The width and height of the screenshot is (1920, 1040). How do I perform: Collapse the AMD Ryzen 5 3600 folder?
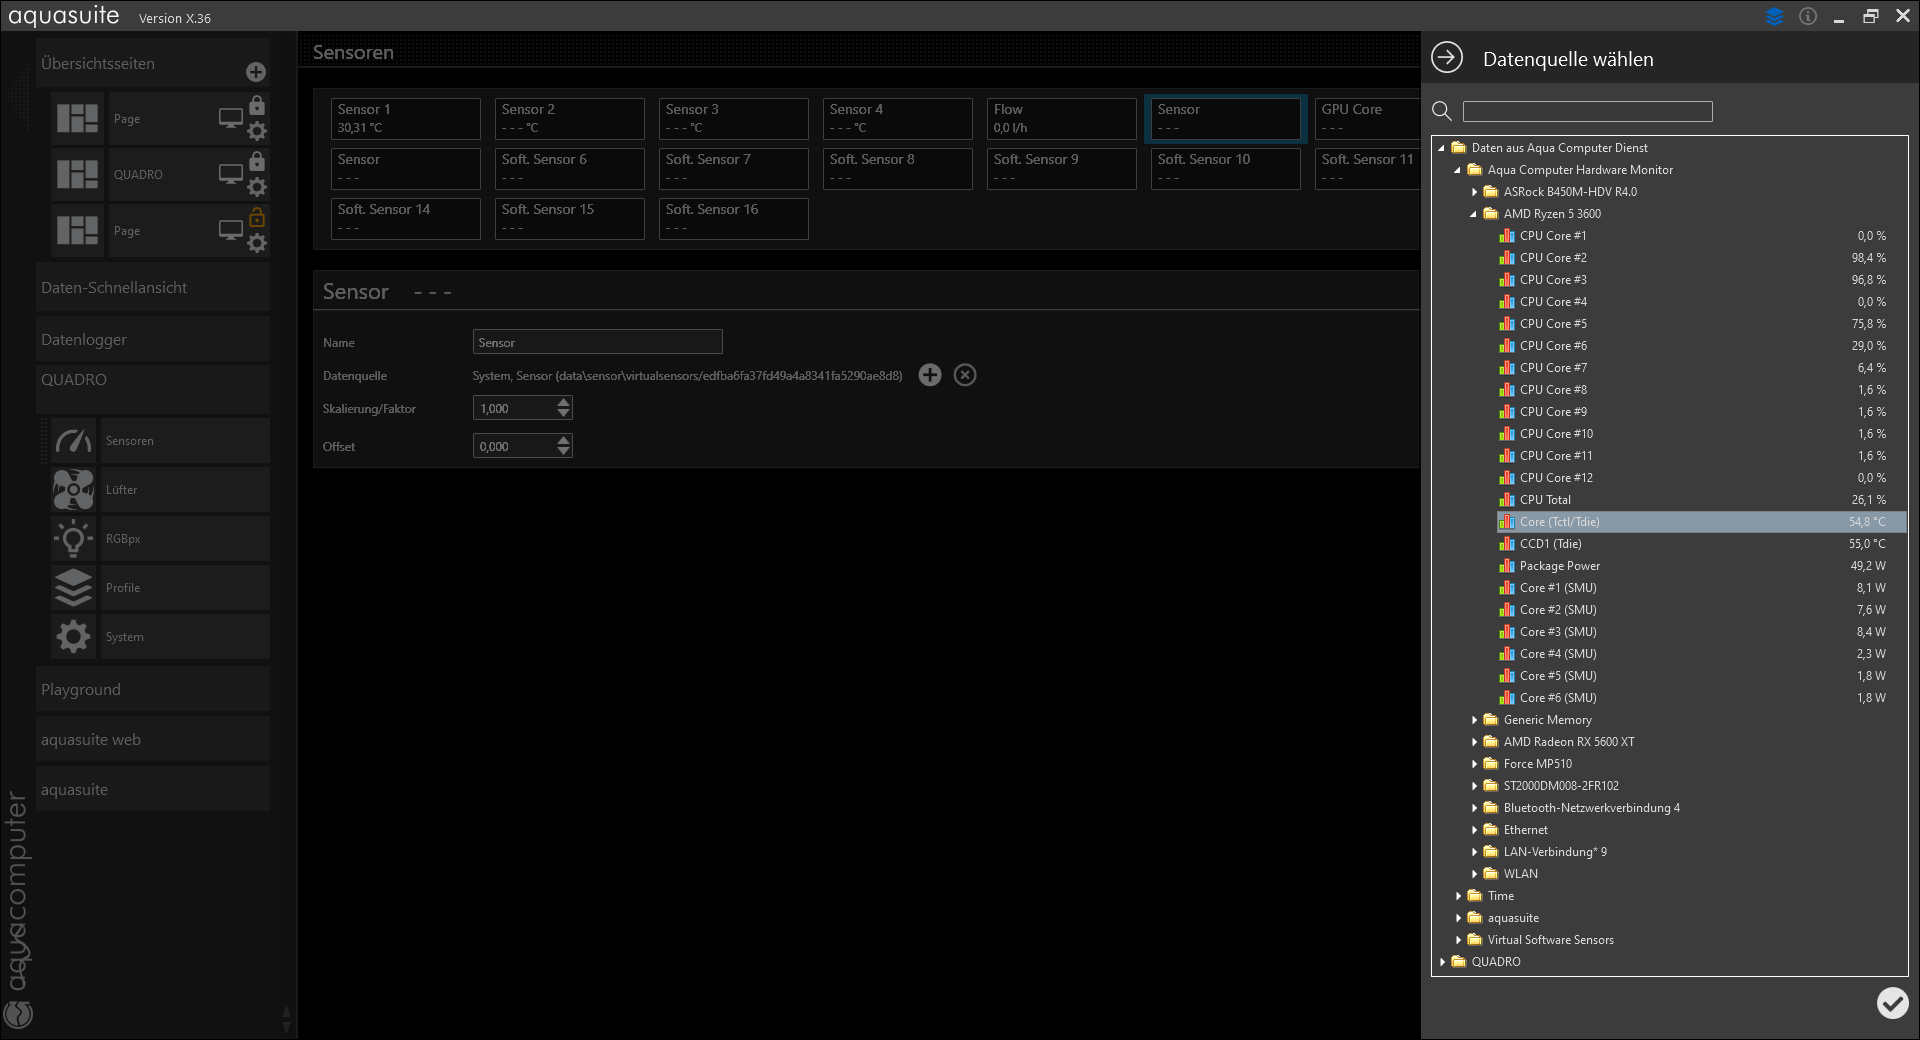pos(1473,214)
